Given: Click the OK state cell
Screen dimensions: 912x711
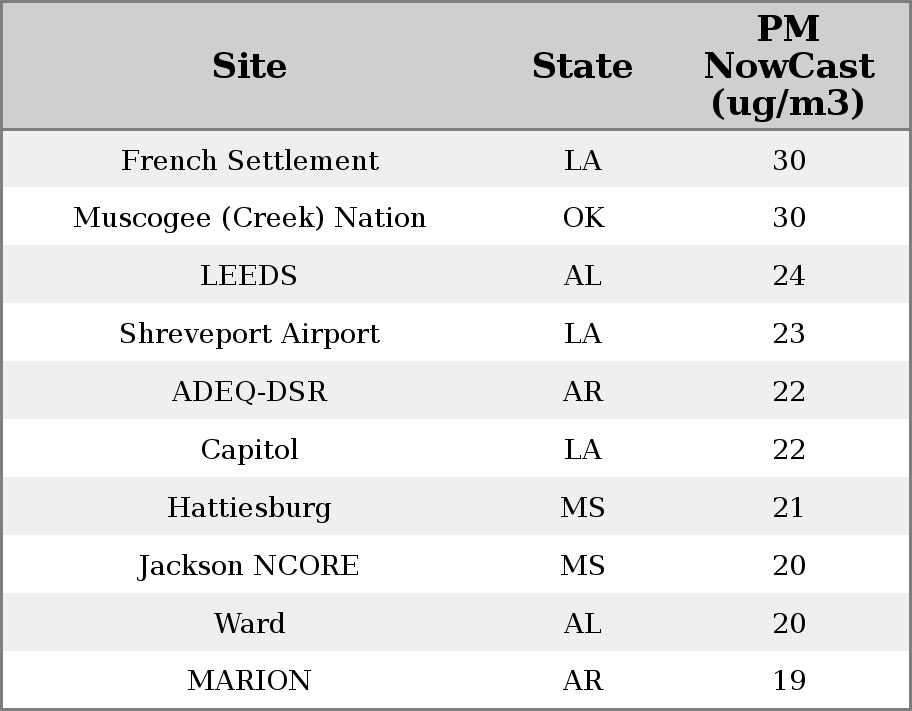Looking at the screenshot, I should coord(583,218).
